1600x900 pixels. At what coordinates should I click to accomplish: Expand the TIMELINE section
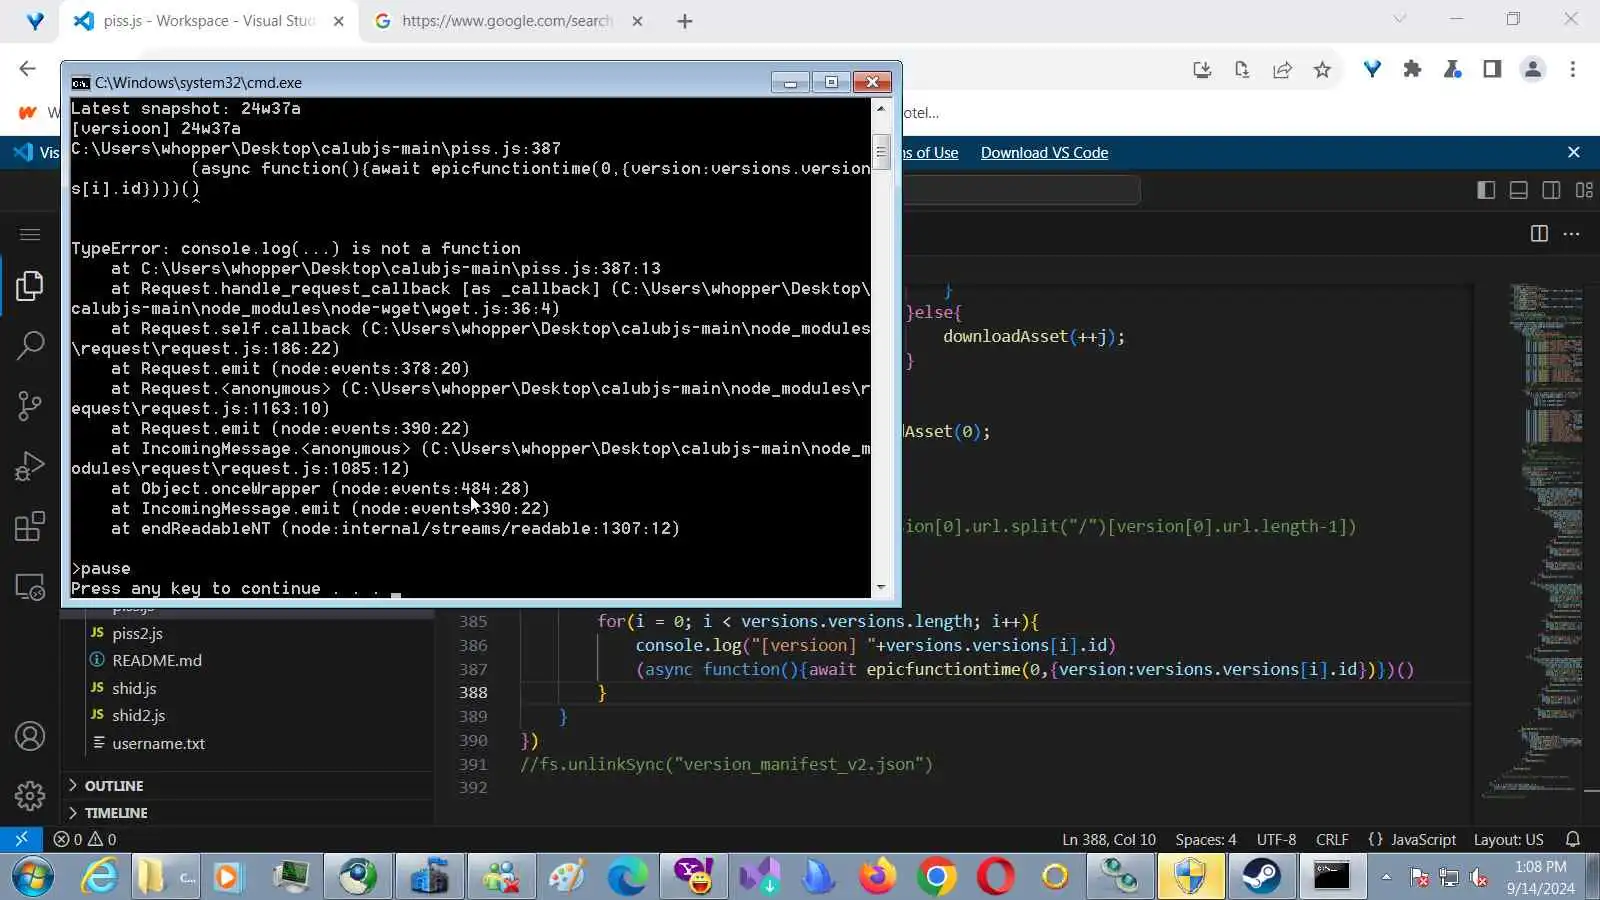pyautogui.click(x=248, y=813)
